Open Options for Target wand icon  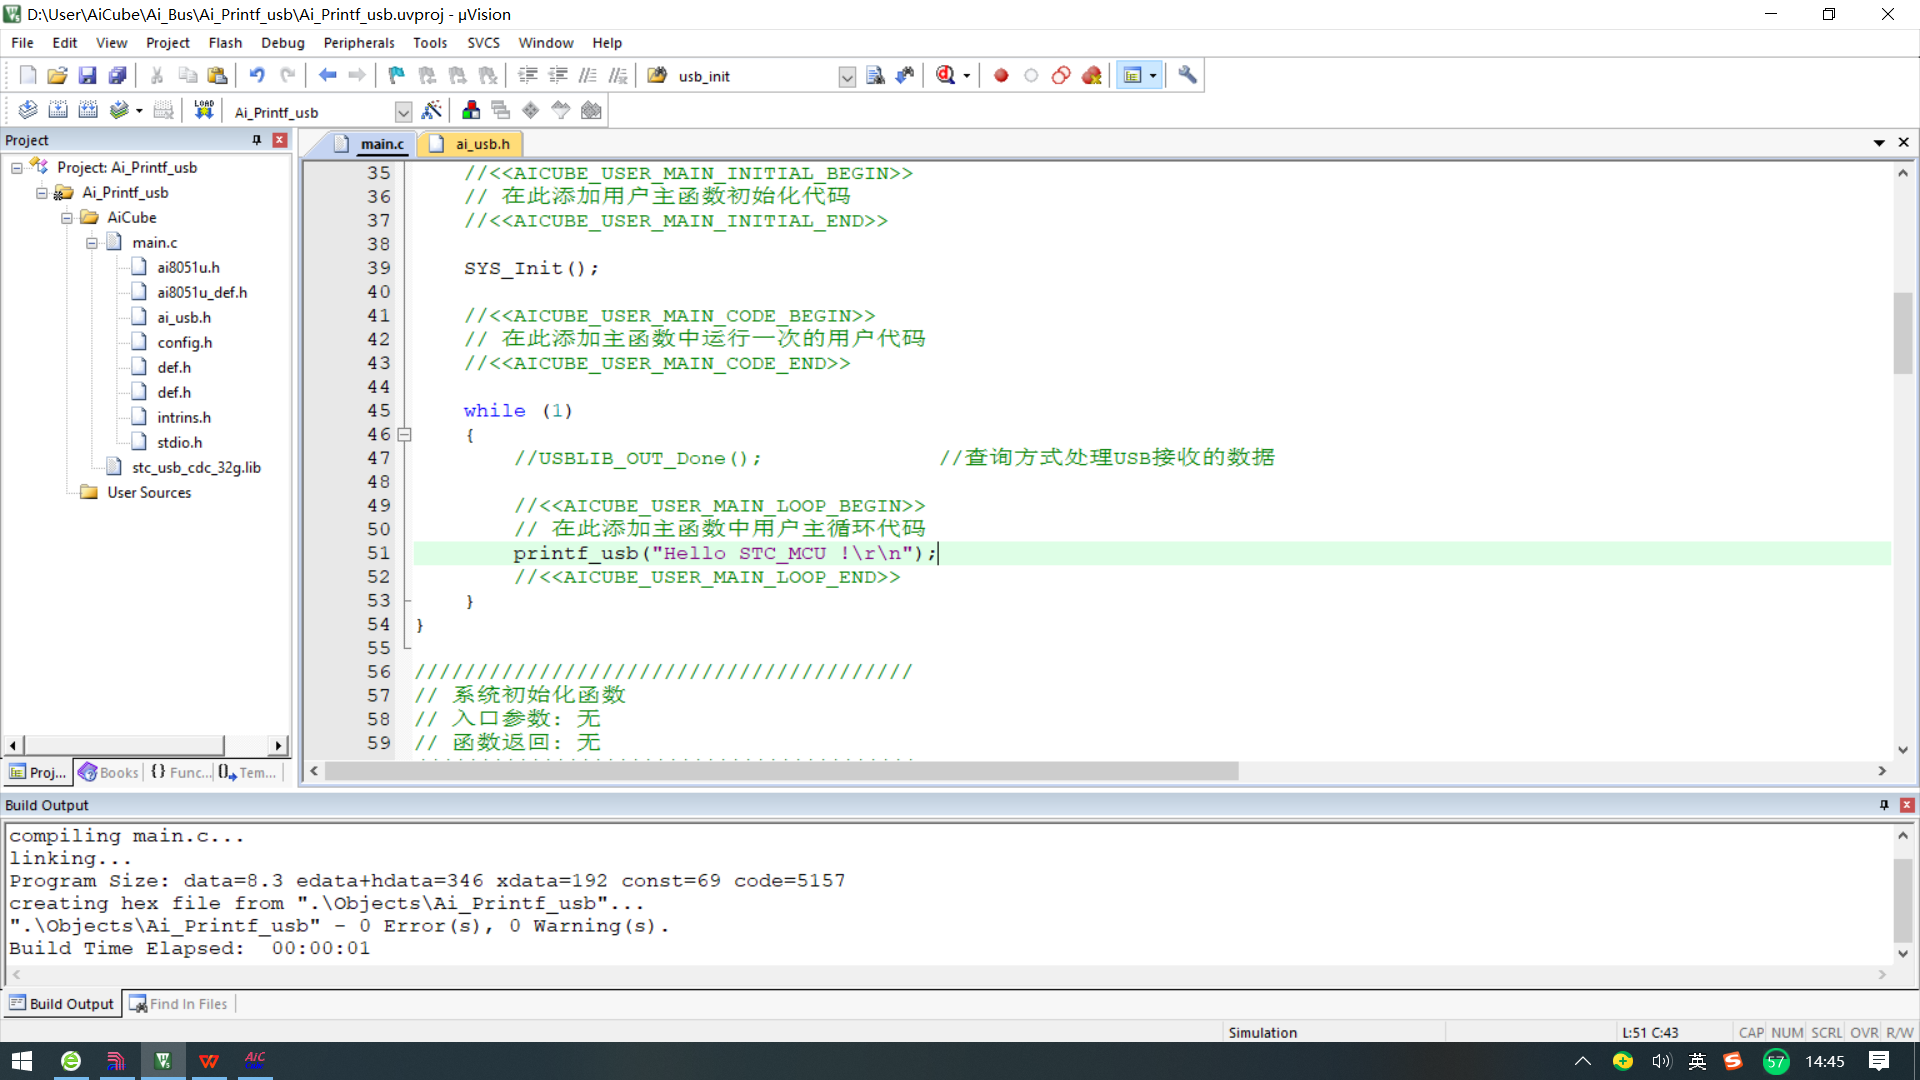click(x=432, y=111)
